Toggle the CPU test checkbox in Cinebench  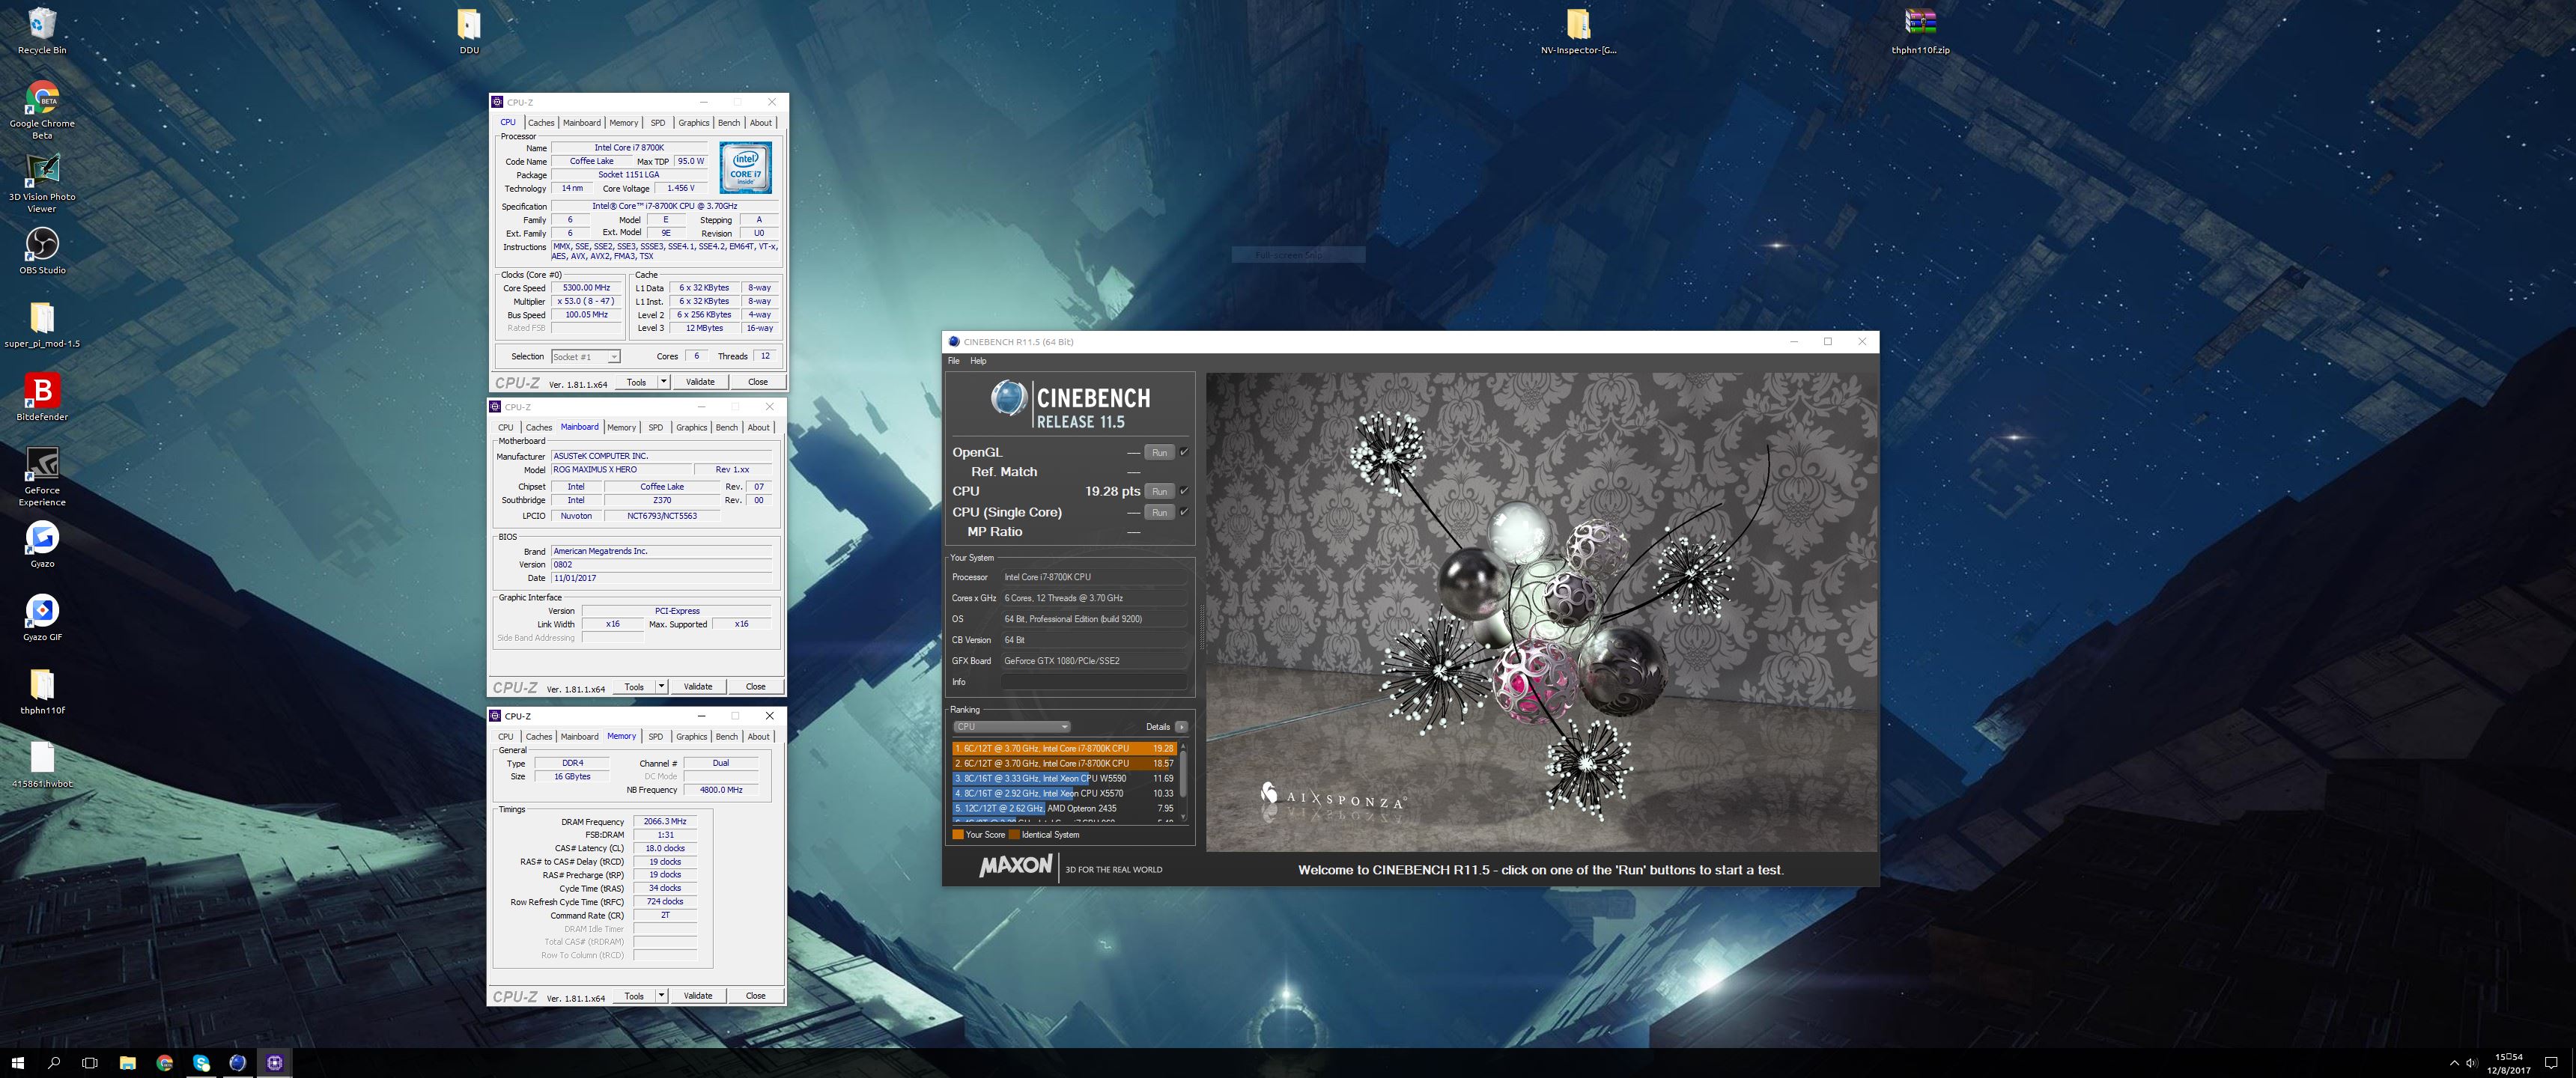tap(1184, 491)
